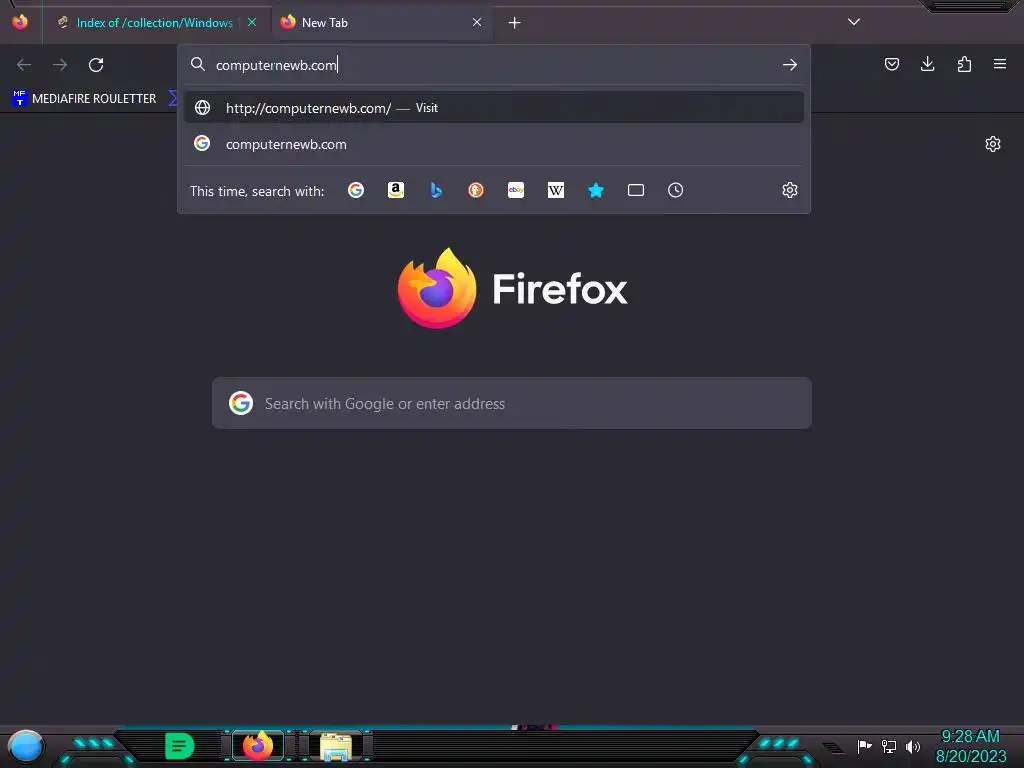Viewport: 1024px width, 768px height.
Task: Search this time with Google
Action: 356,190
